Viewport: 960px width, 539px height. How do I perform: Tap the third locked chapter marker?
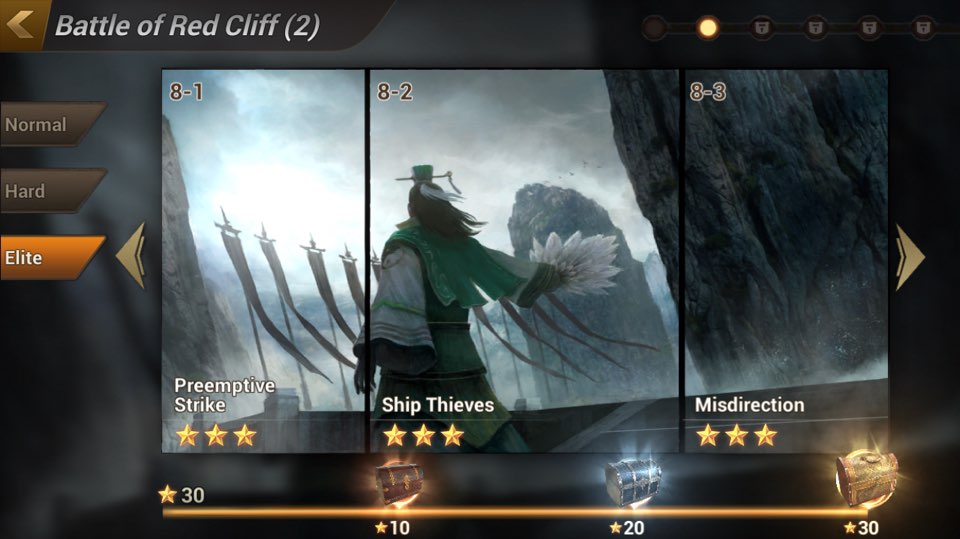pos(869,28)
